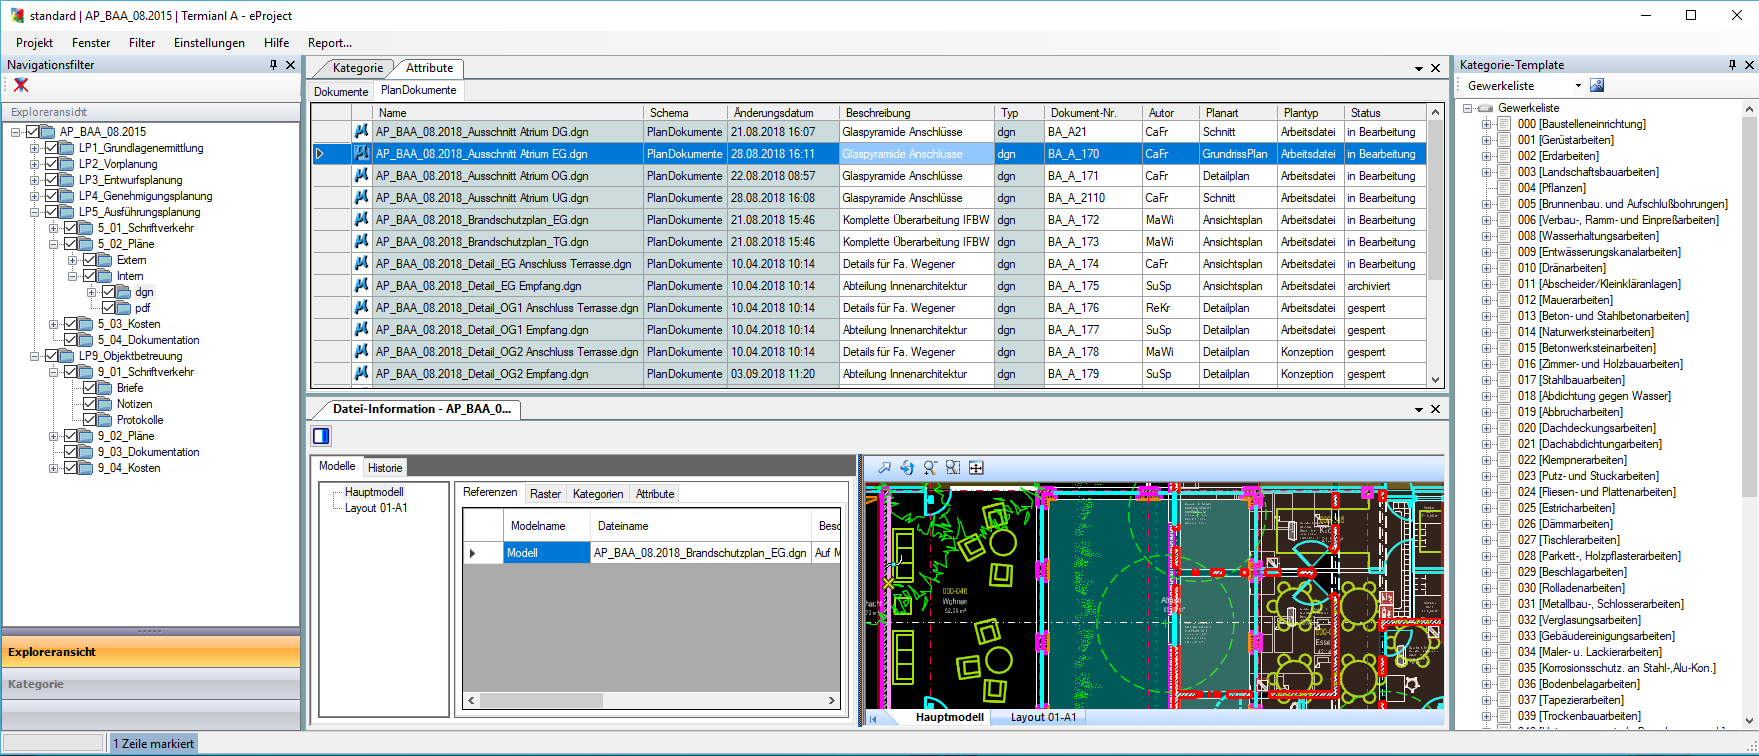1759x756 pixels.
Task: Sort by the Änderungsdatum column header
Action: point(782,113)
